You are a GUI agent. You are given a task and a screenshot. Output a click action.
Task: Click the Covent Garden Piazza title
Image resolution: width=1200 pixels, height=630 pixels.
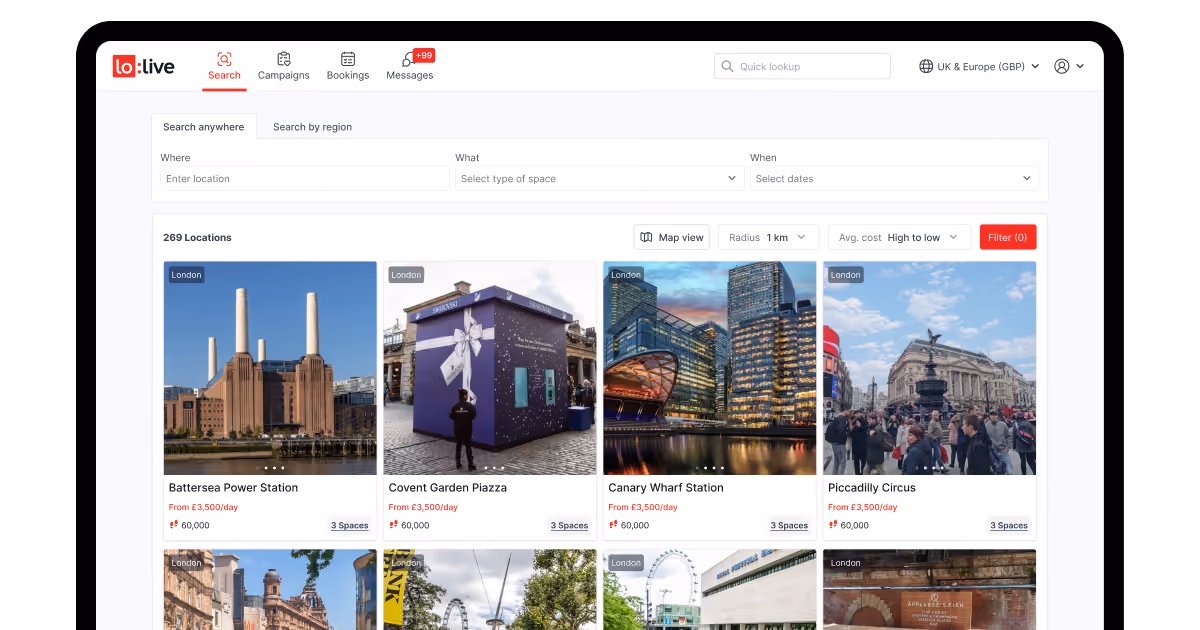click(x=448, y=488)
